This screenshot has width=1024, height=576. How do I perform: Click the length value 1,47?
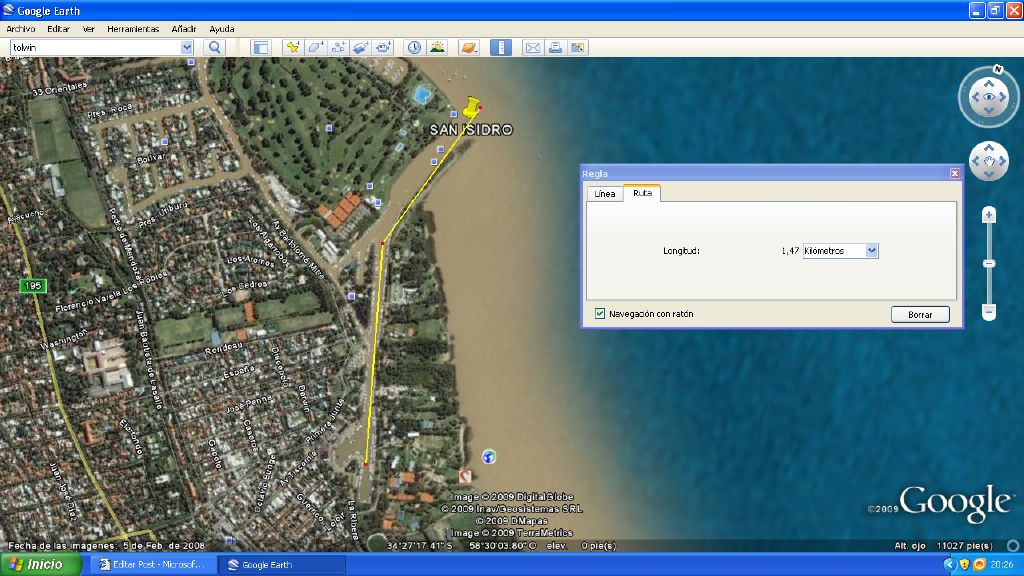click(790, 251)
